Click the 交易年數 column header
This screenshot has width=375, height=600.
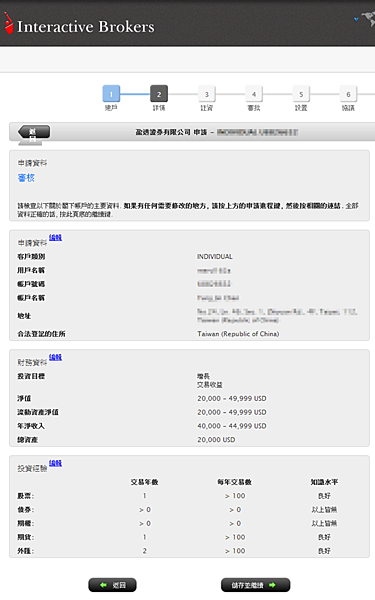(x=144, y=482)
